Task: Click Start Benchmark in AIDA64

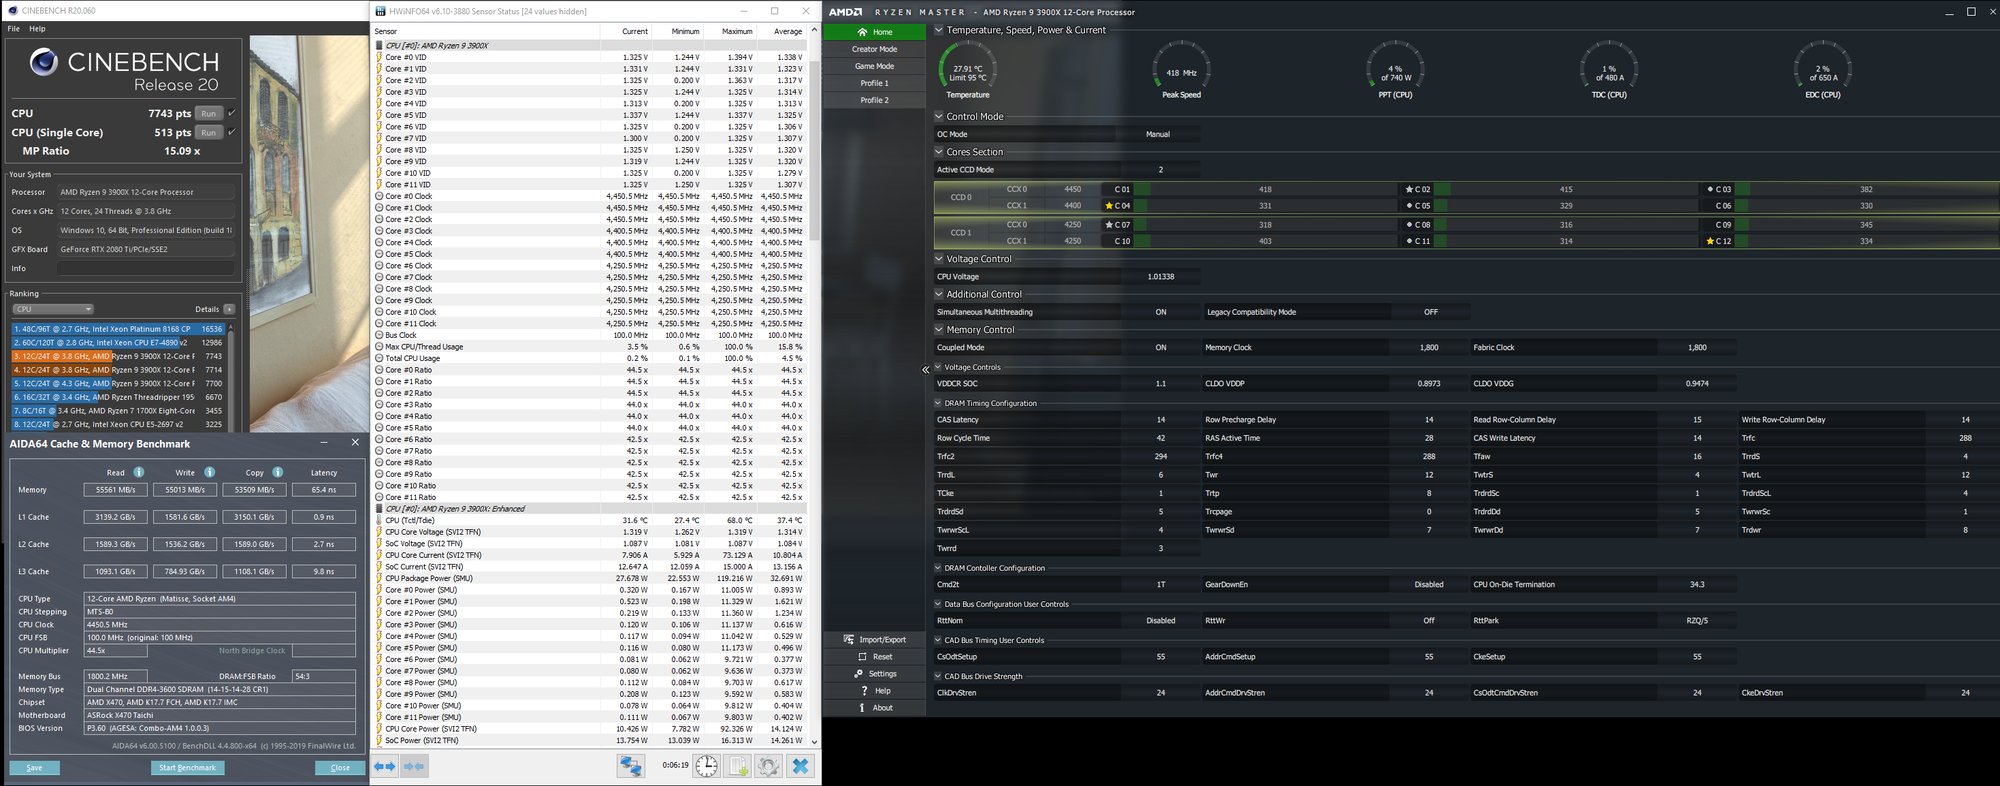Action: [x=188, y=768]
